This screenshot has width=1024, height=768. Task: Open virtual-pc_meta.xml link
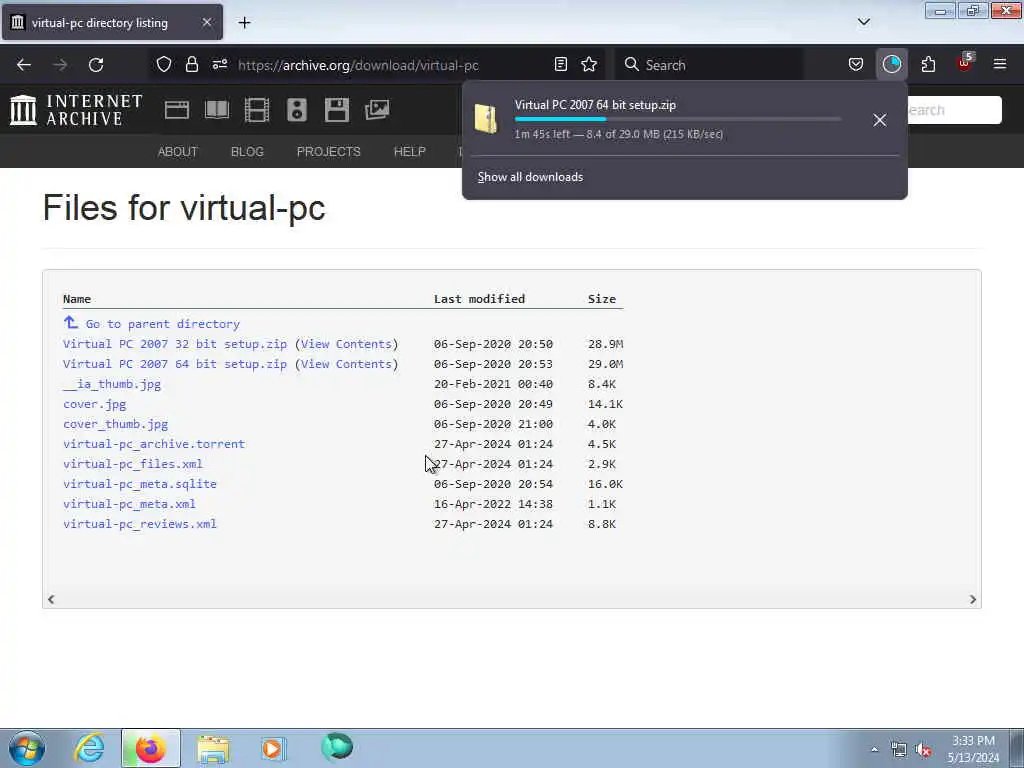point(129,504)
